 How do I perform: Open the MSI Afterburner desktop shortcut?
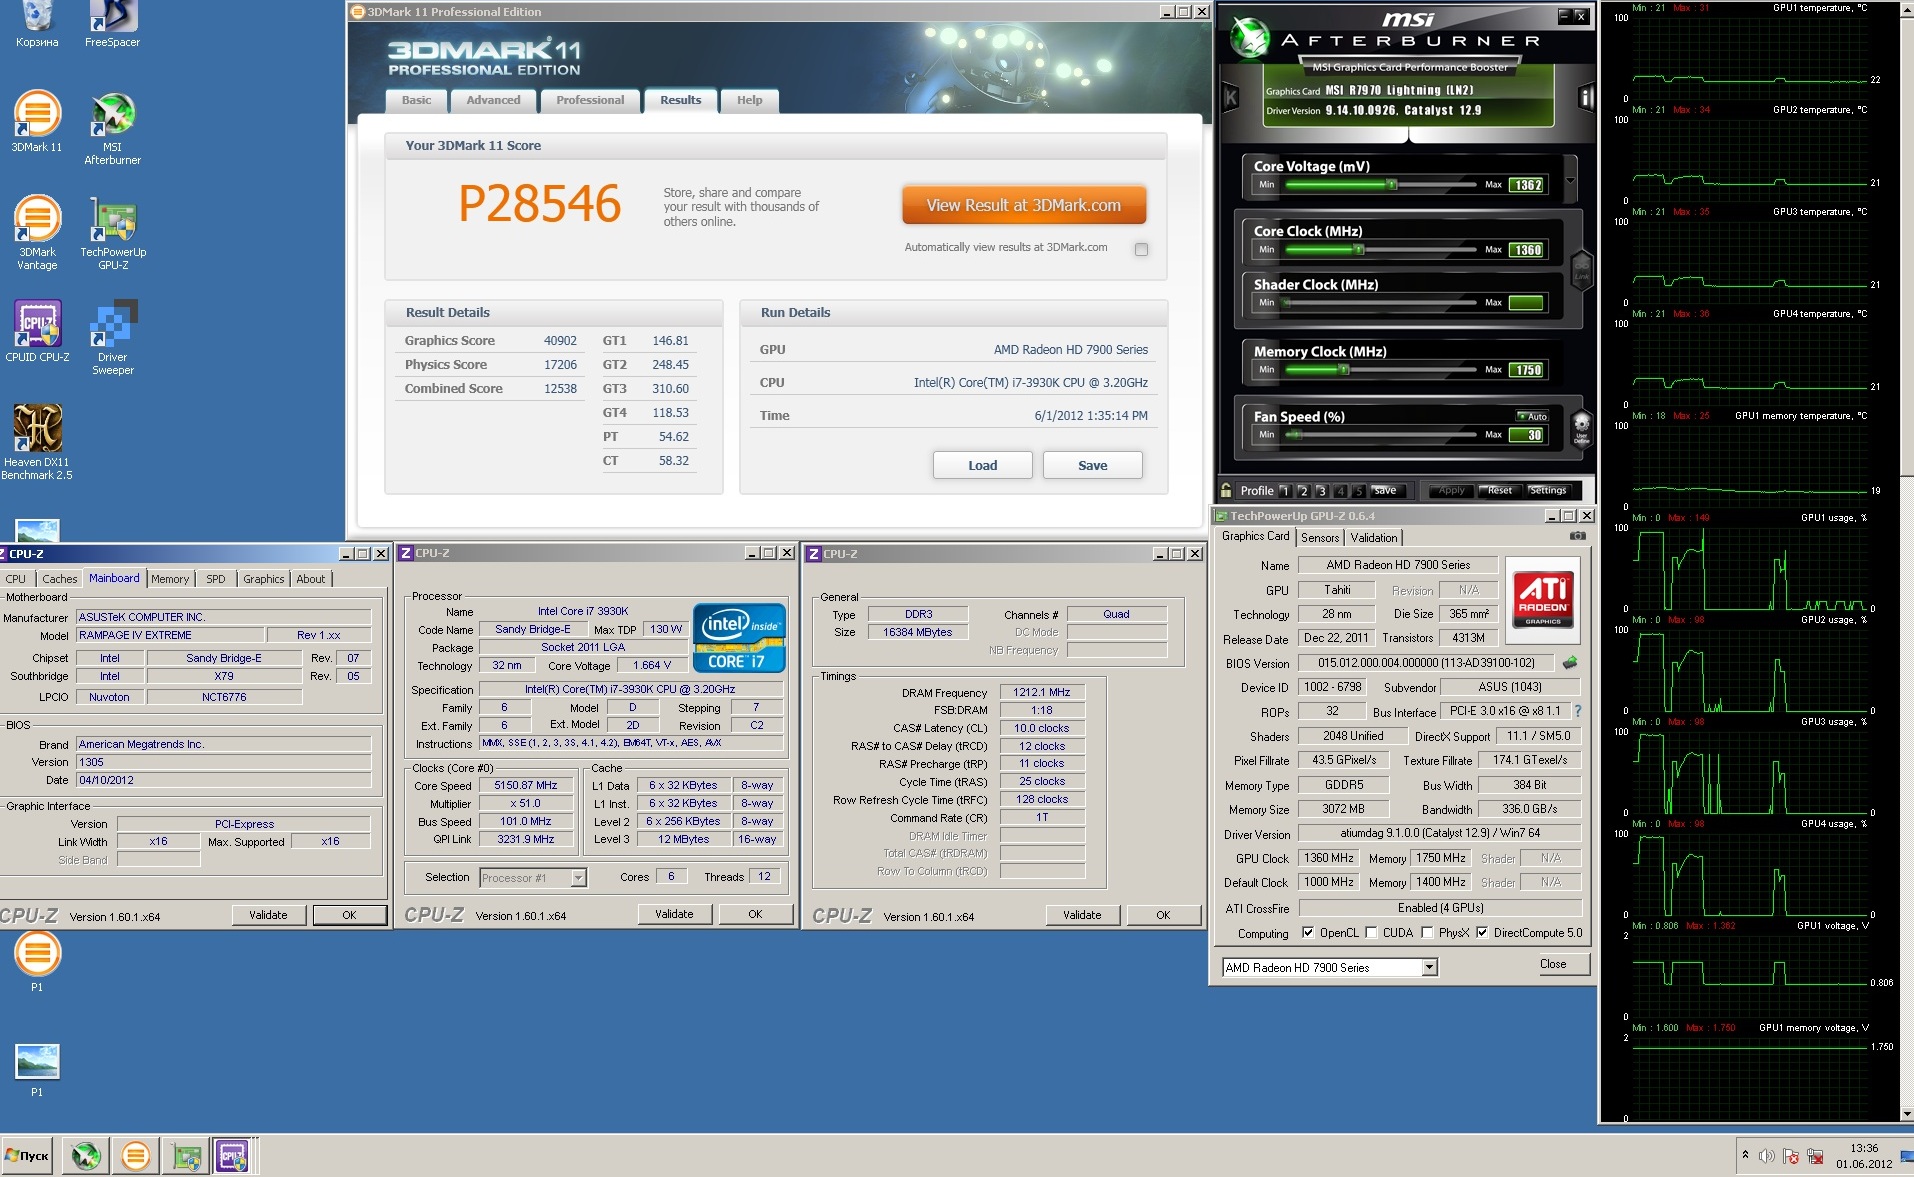pos(112,128)
